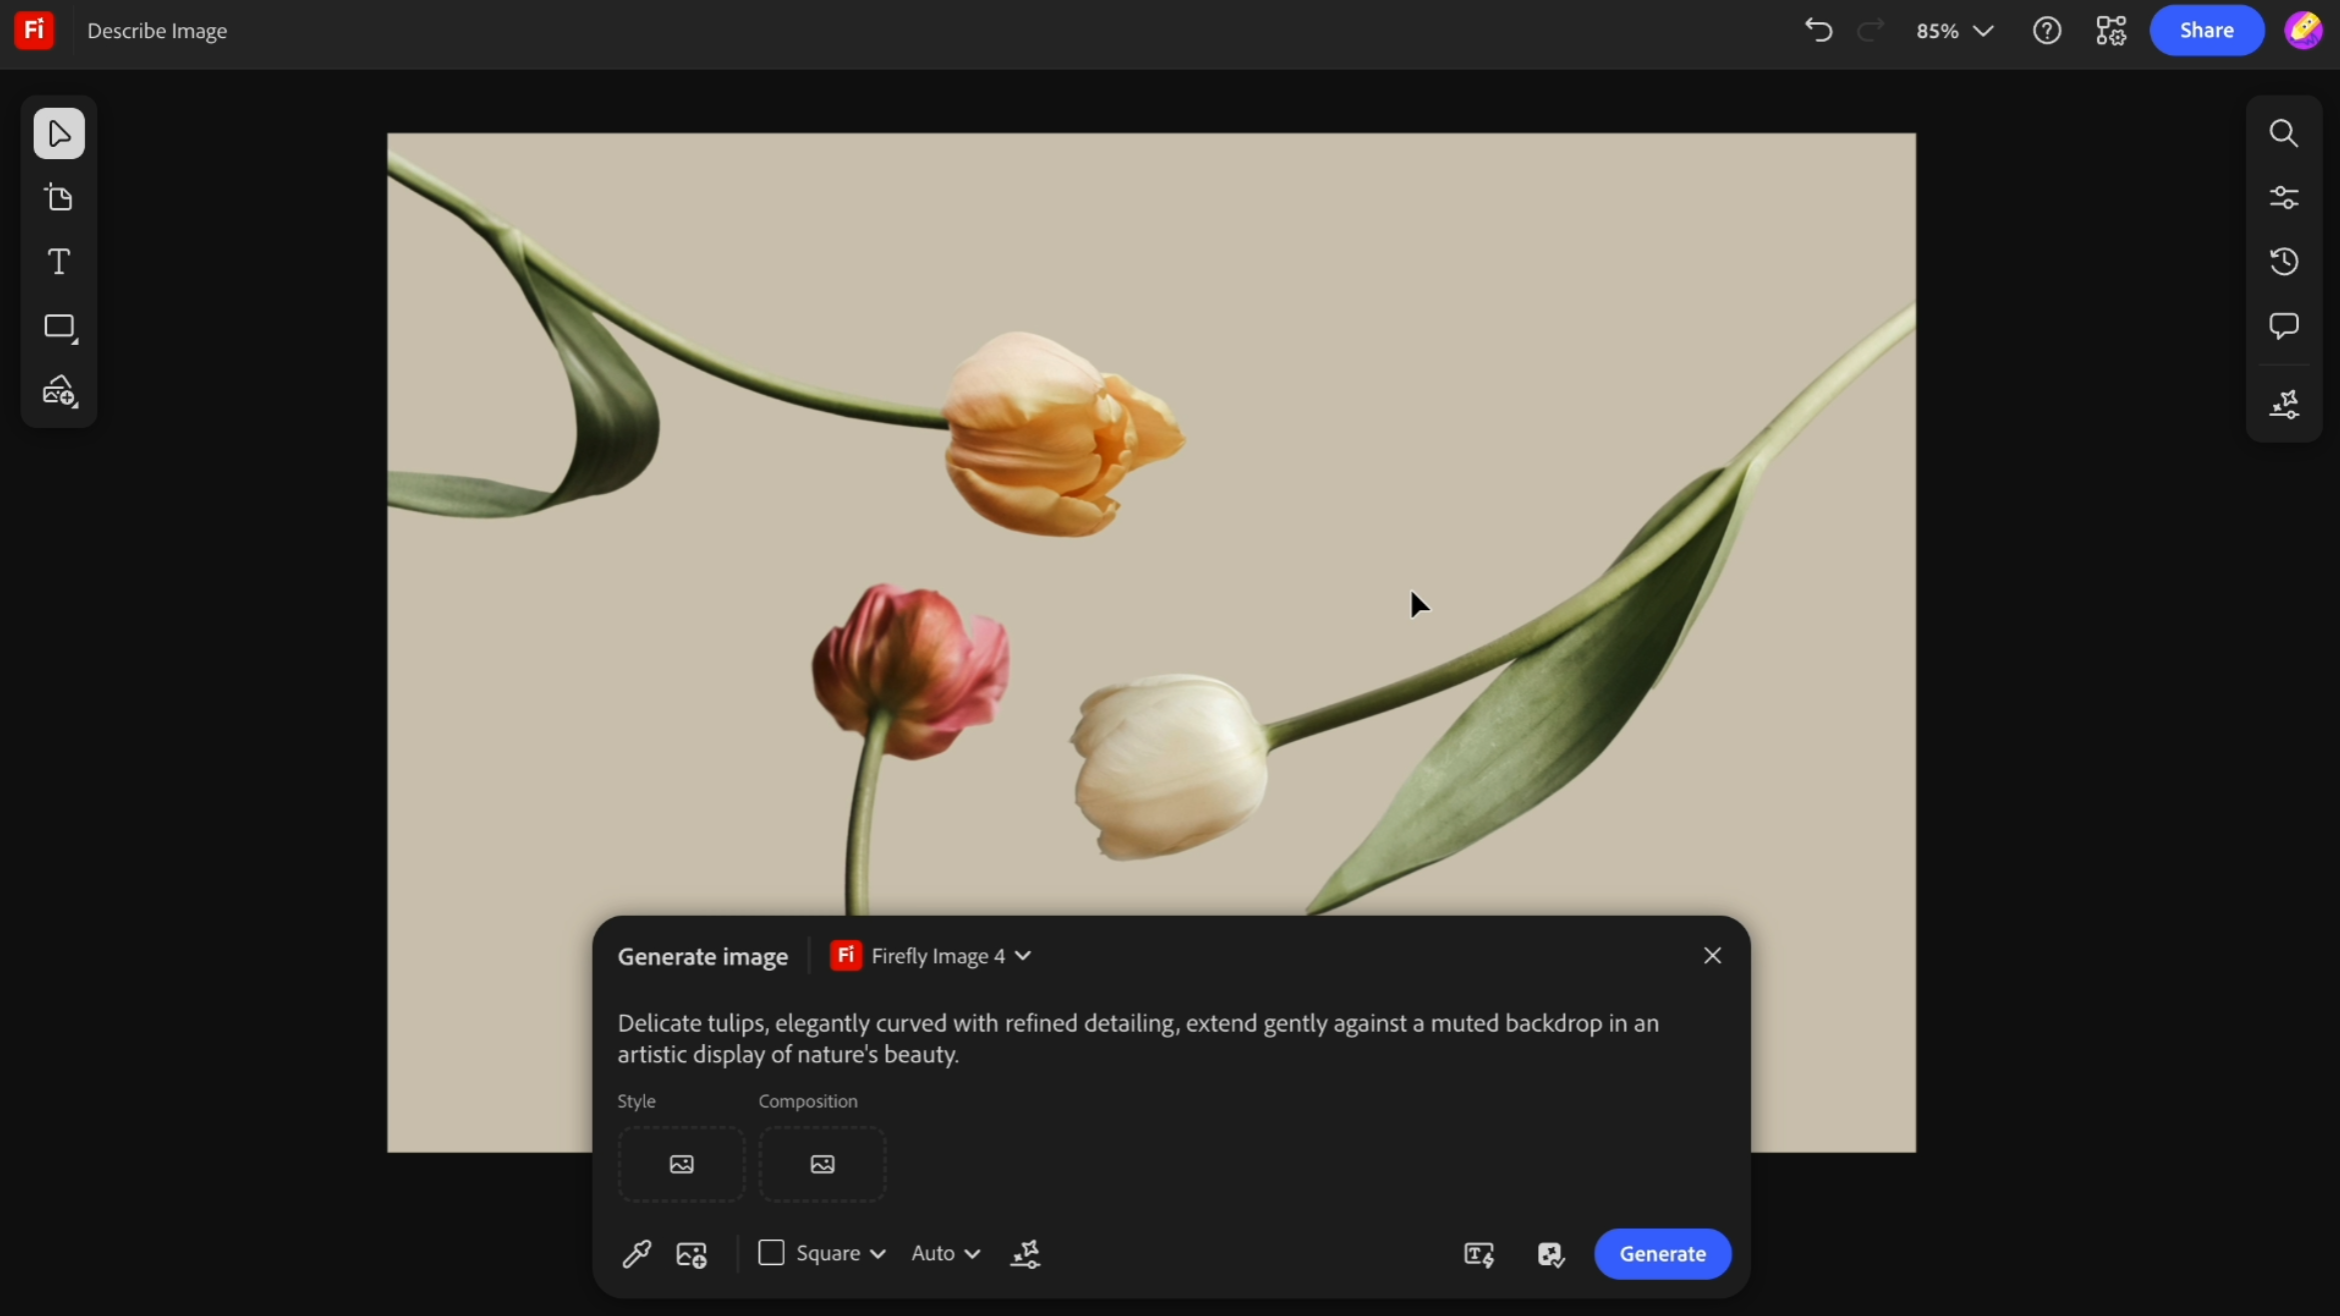Show the history clock panel

(x=2283, y=262)
